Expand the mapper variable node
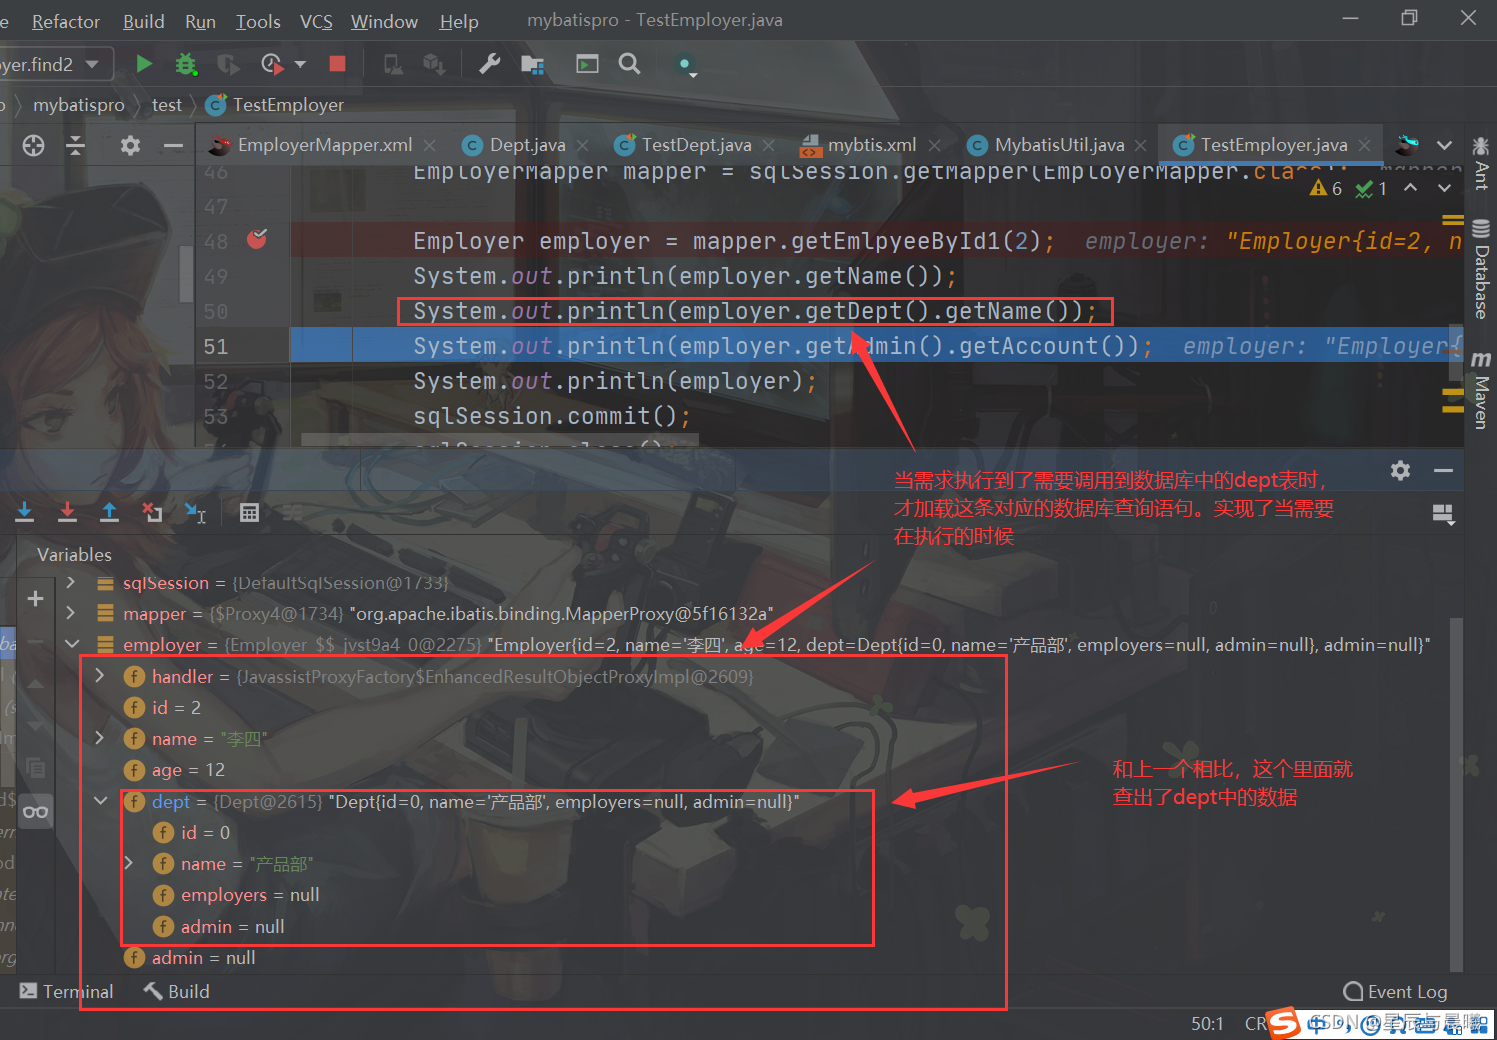This screenshot has width=1497, height=1040. coord(71,613)
